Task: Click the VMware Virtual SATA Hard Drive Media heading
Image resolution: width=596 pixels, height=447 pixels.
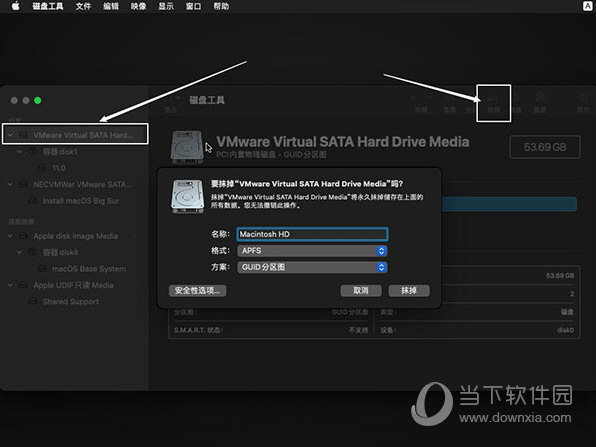Action: [x=342, y=142]
